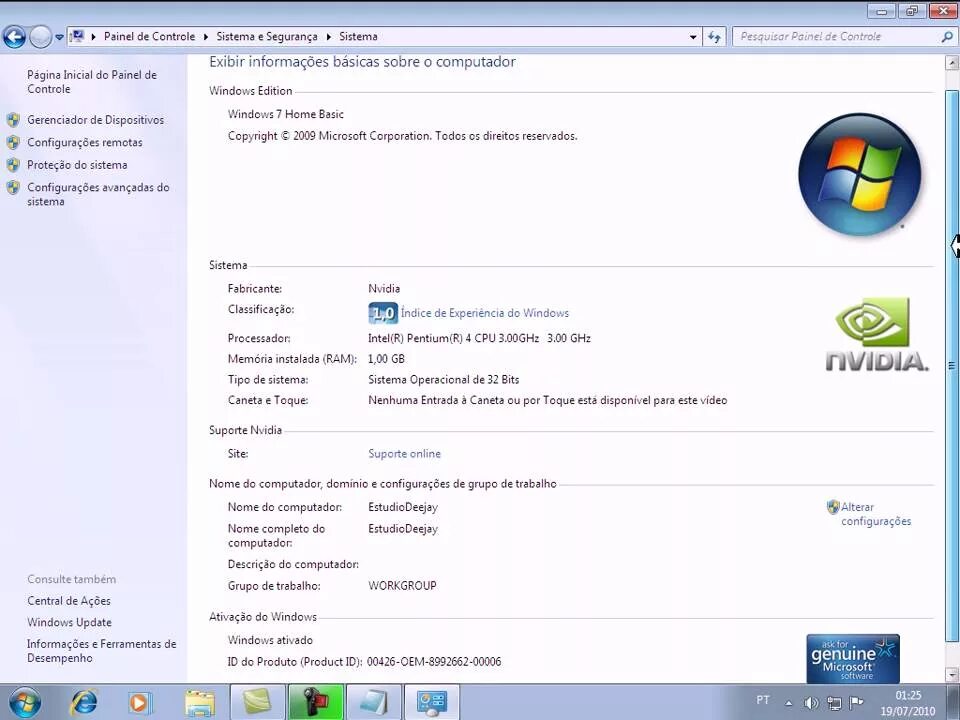Click the genuine Microsoft software badge
This screenshot has width=960, height=720.
click(x=853, y=659)
